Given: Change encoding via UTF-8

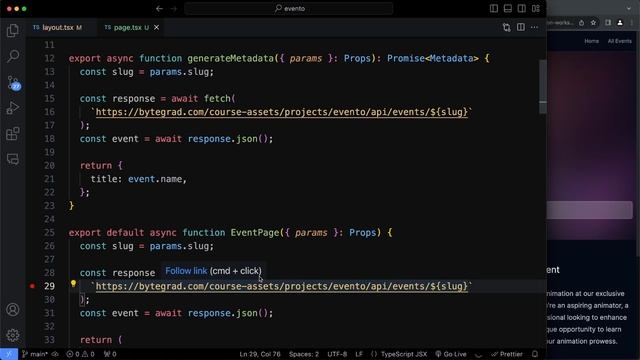Looking at the screenshot, I should click(337, 354).
